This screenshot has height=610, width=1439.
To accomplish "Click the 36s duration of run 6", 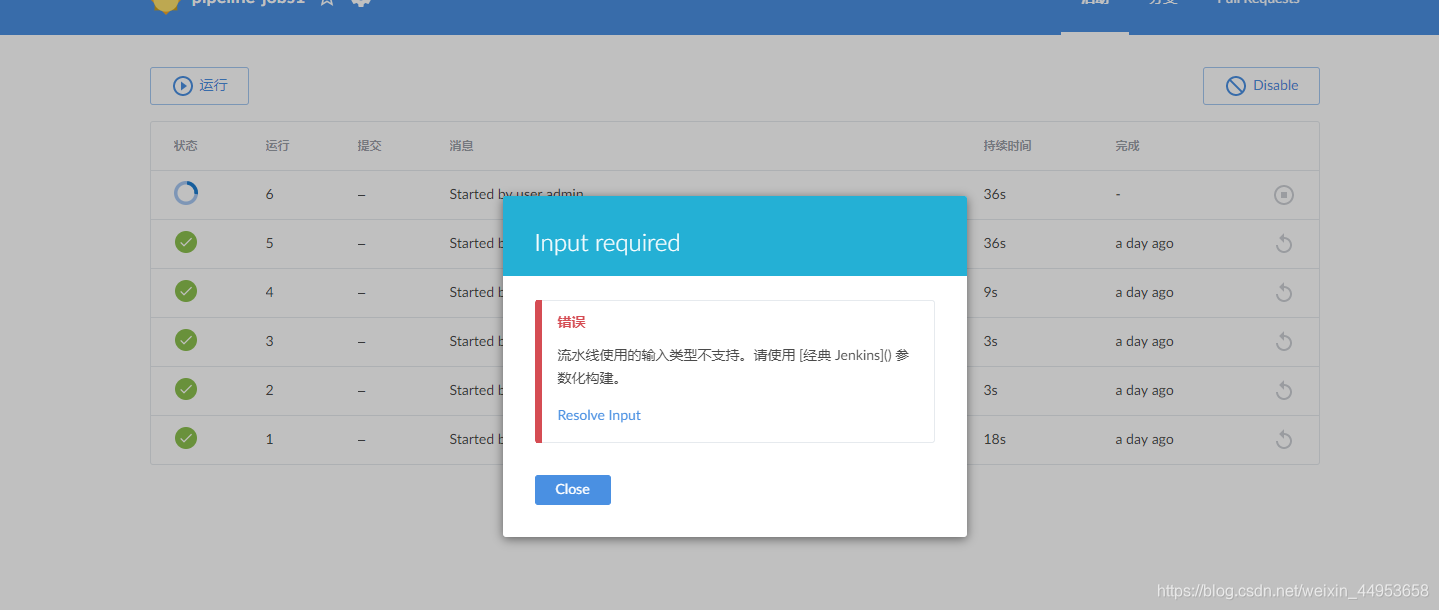I will click(994, 195).
